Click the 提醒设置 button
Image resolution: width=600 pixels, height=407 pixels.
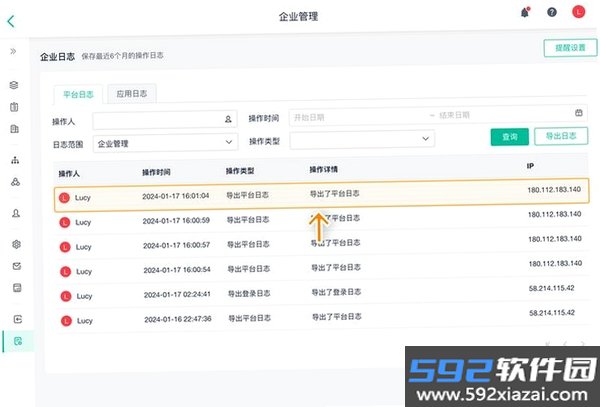570,48
